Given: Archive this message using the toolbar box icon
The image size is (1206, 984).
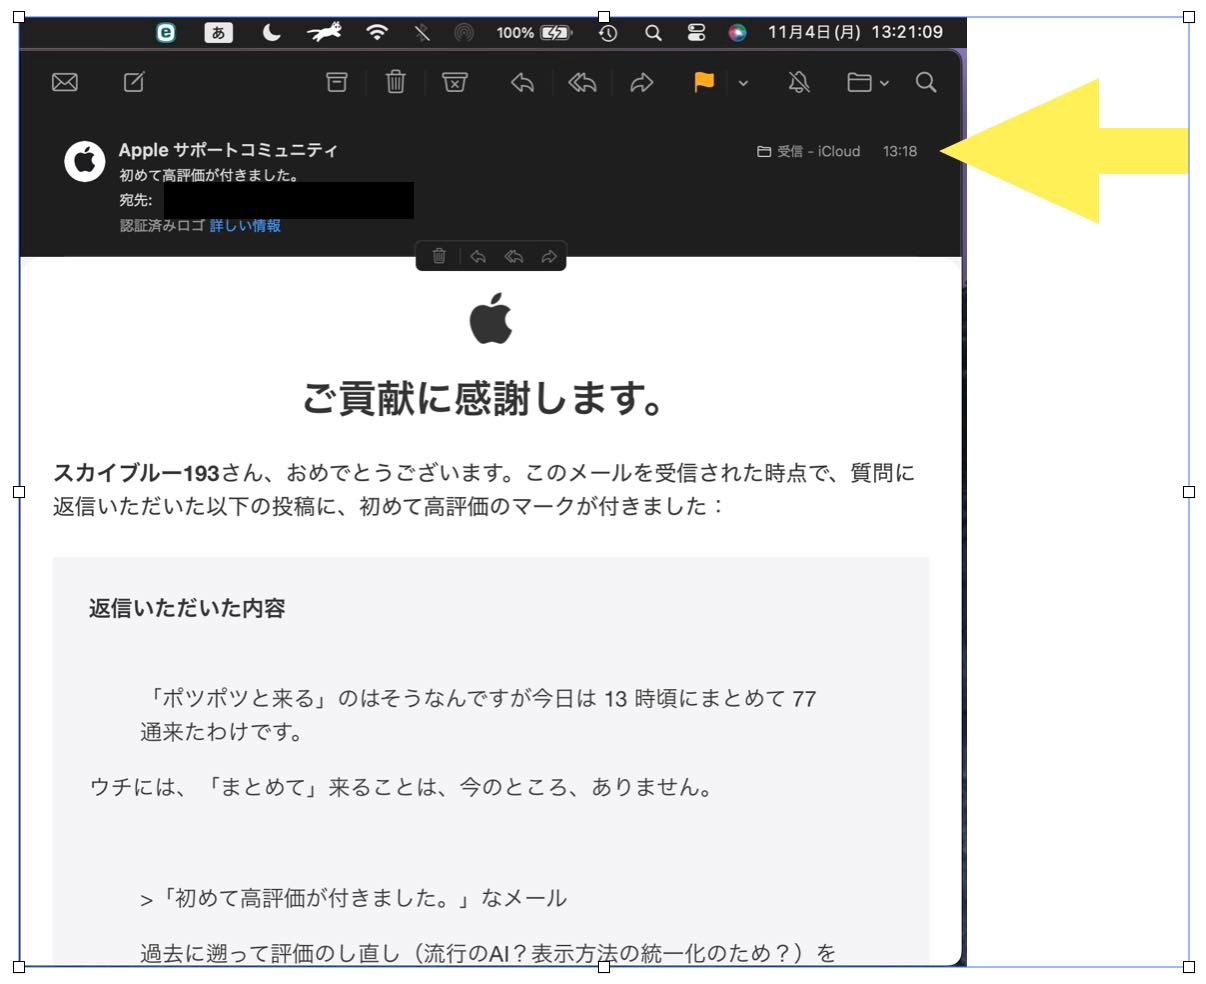Looking at the screenshot, I should [338, 83].
